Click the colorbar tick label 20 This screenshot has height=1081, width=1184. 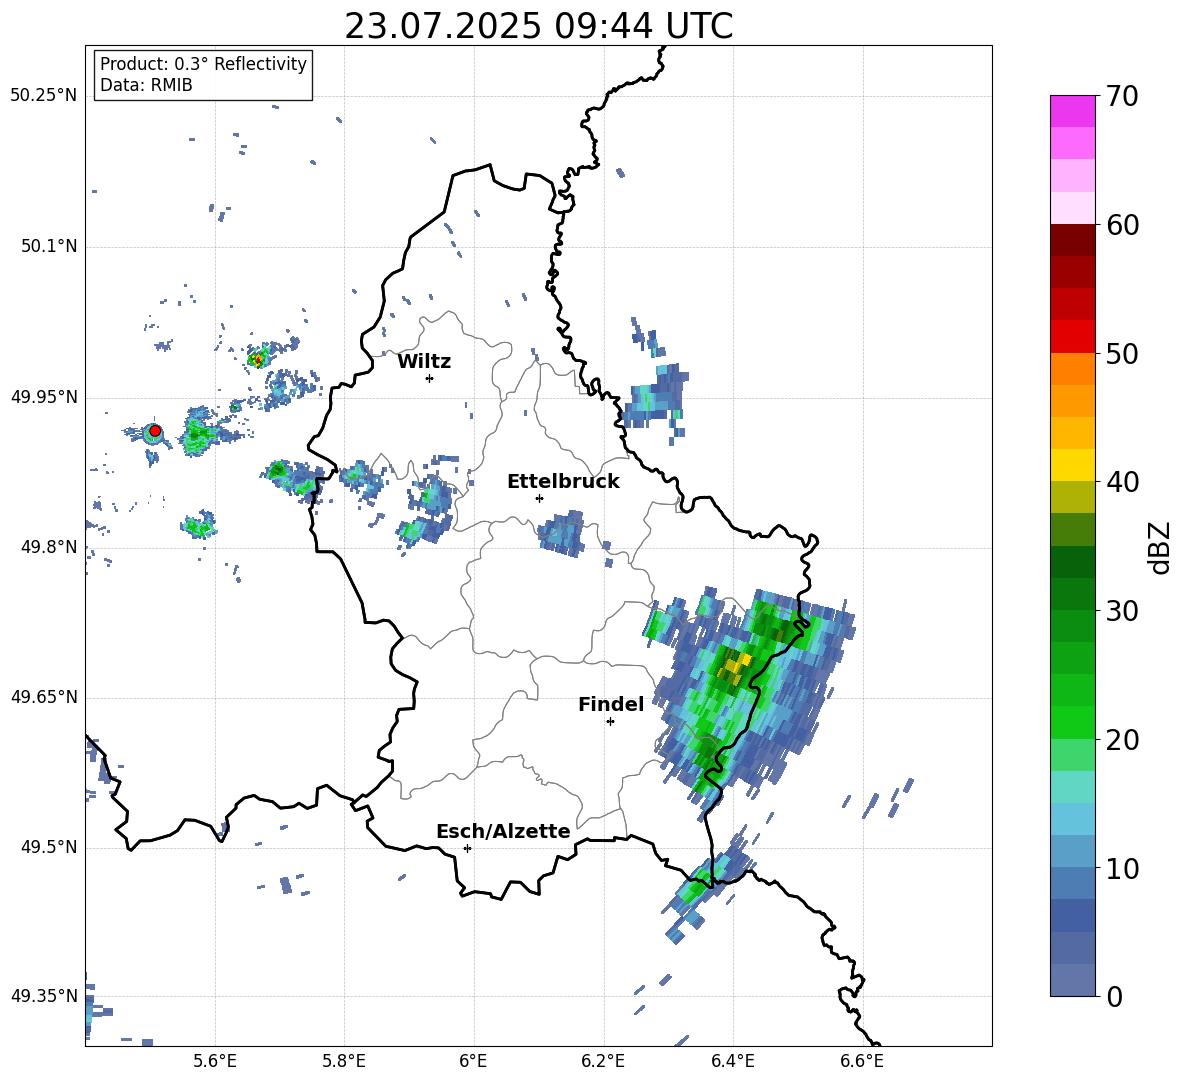(1122, 740)
